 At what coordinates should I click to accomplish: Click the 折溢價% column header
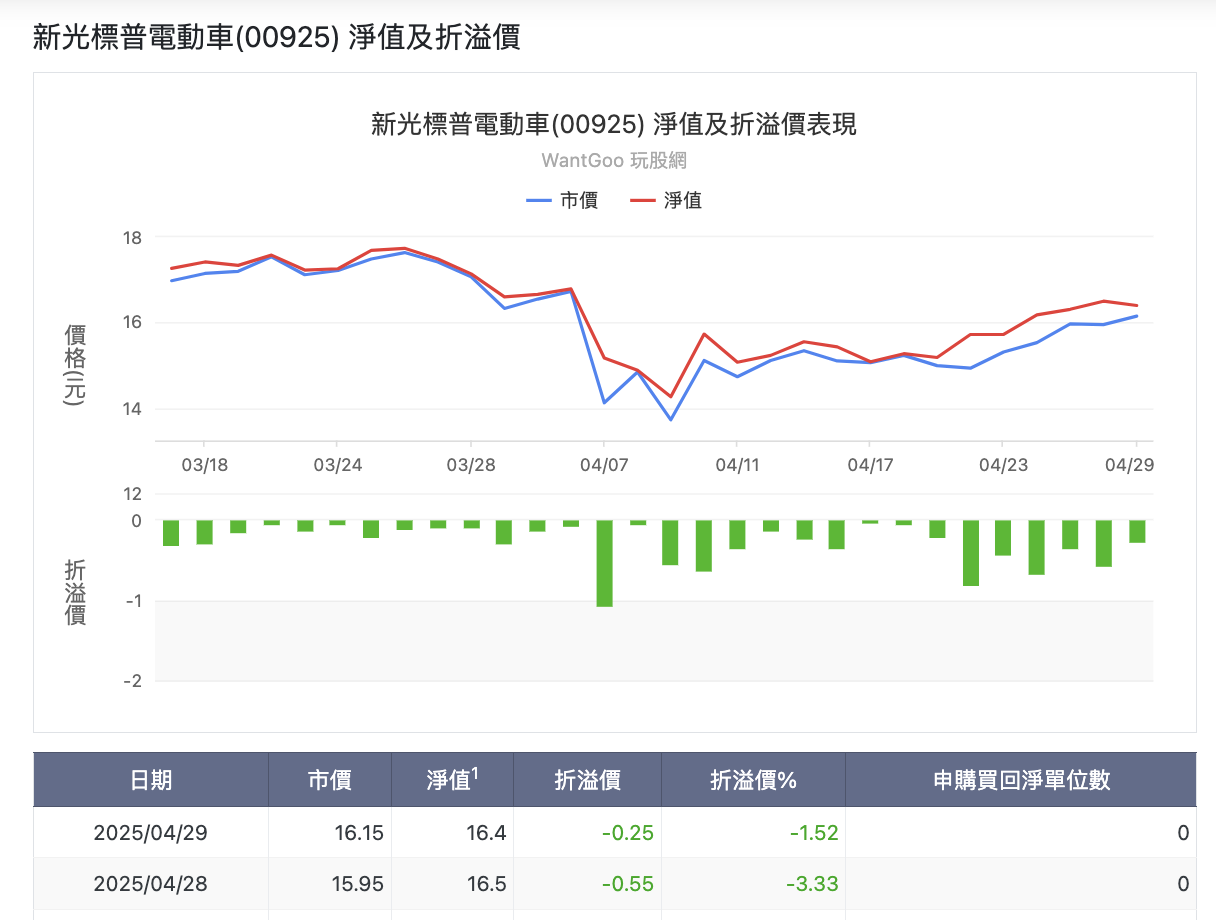(753, 780)
